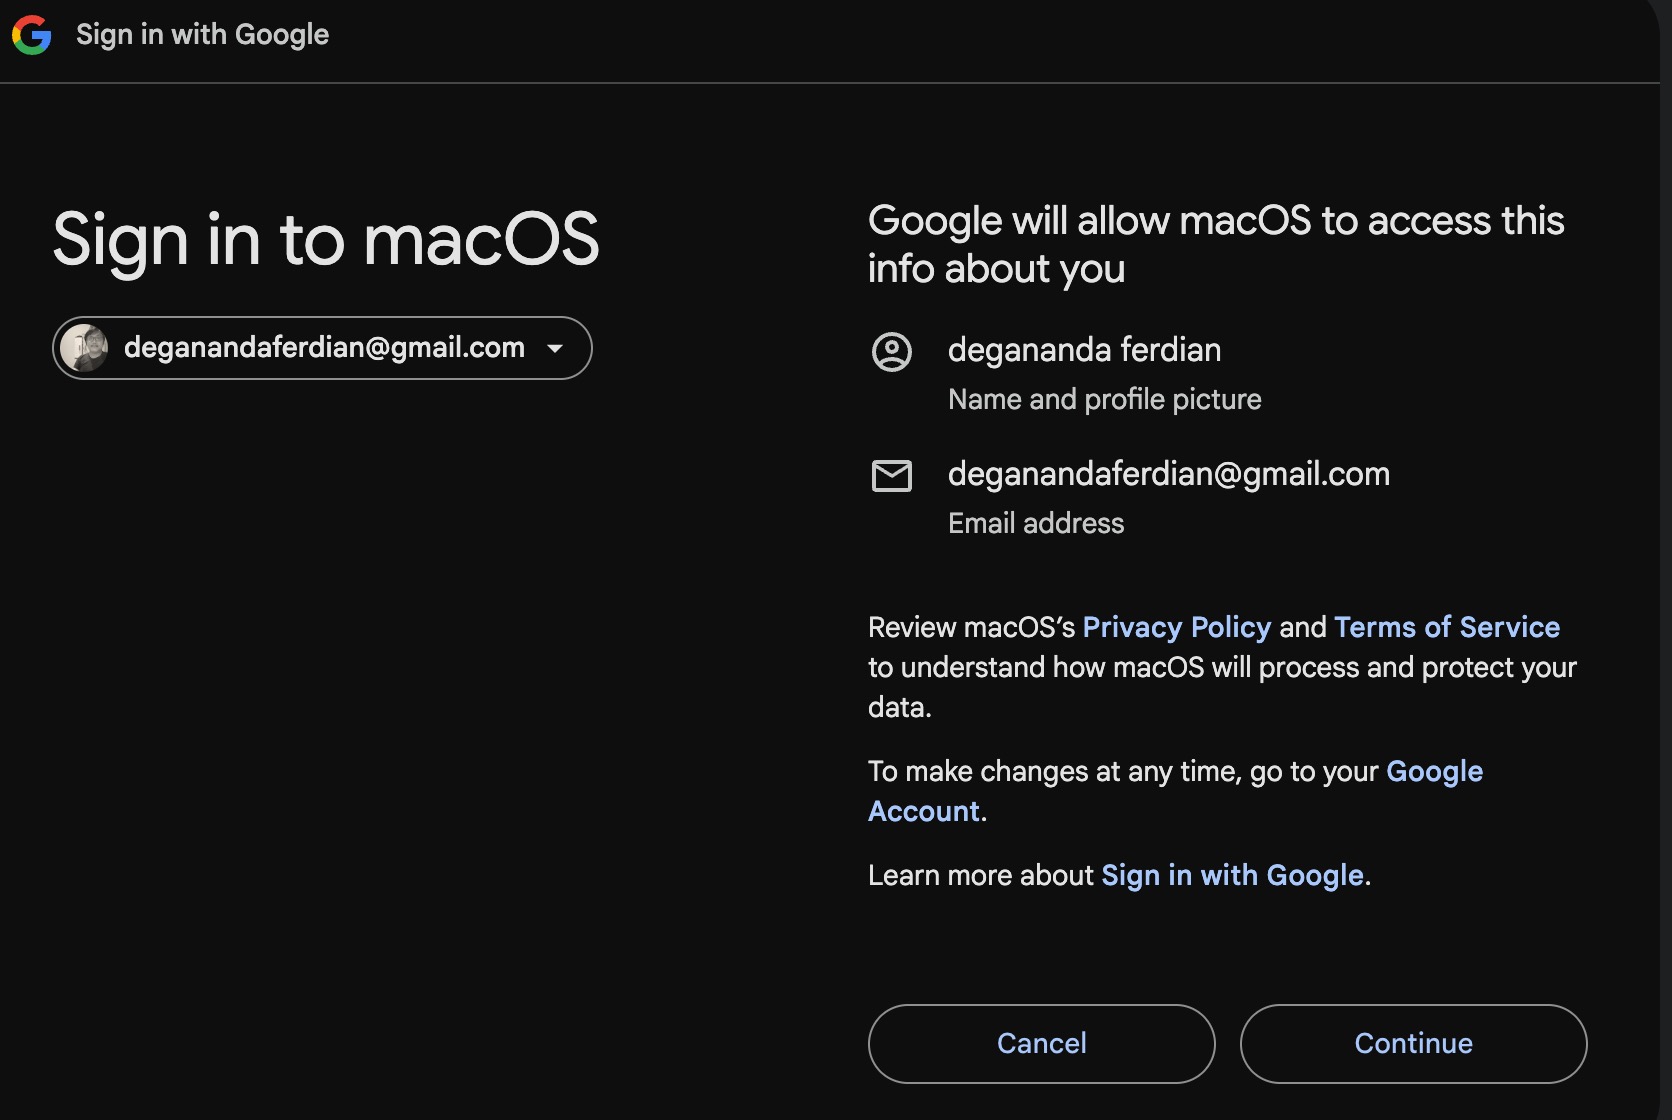The image size is (1672, 1120).
Task: Click the envelope email icon
Action: 892,476
